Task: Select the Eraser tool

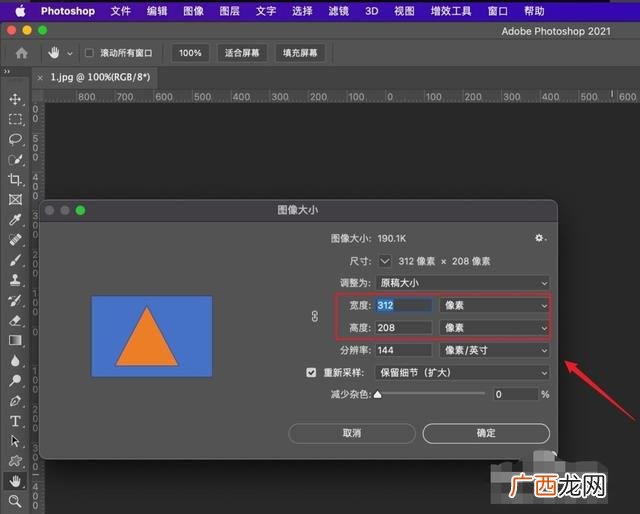Action: [16, 320]
